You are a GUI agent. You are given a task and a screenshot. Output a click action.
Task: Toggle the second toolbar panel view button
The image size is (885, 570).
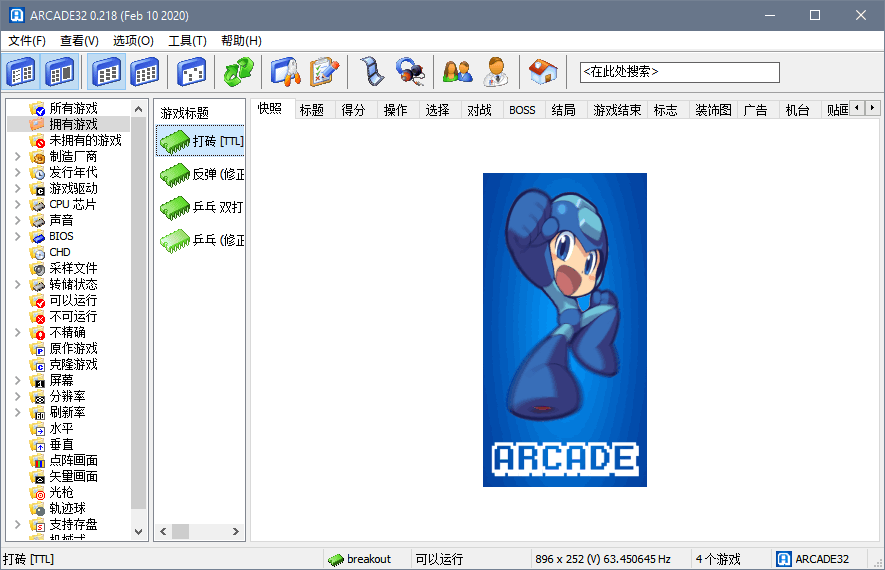pyautogui.click(x=60, y=72)
